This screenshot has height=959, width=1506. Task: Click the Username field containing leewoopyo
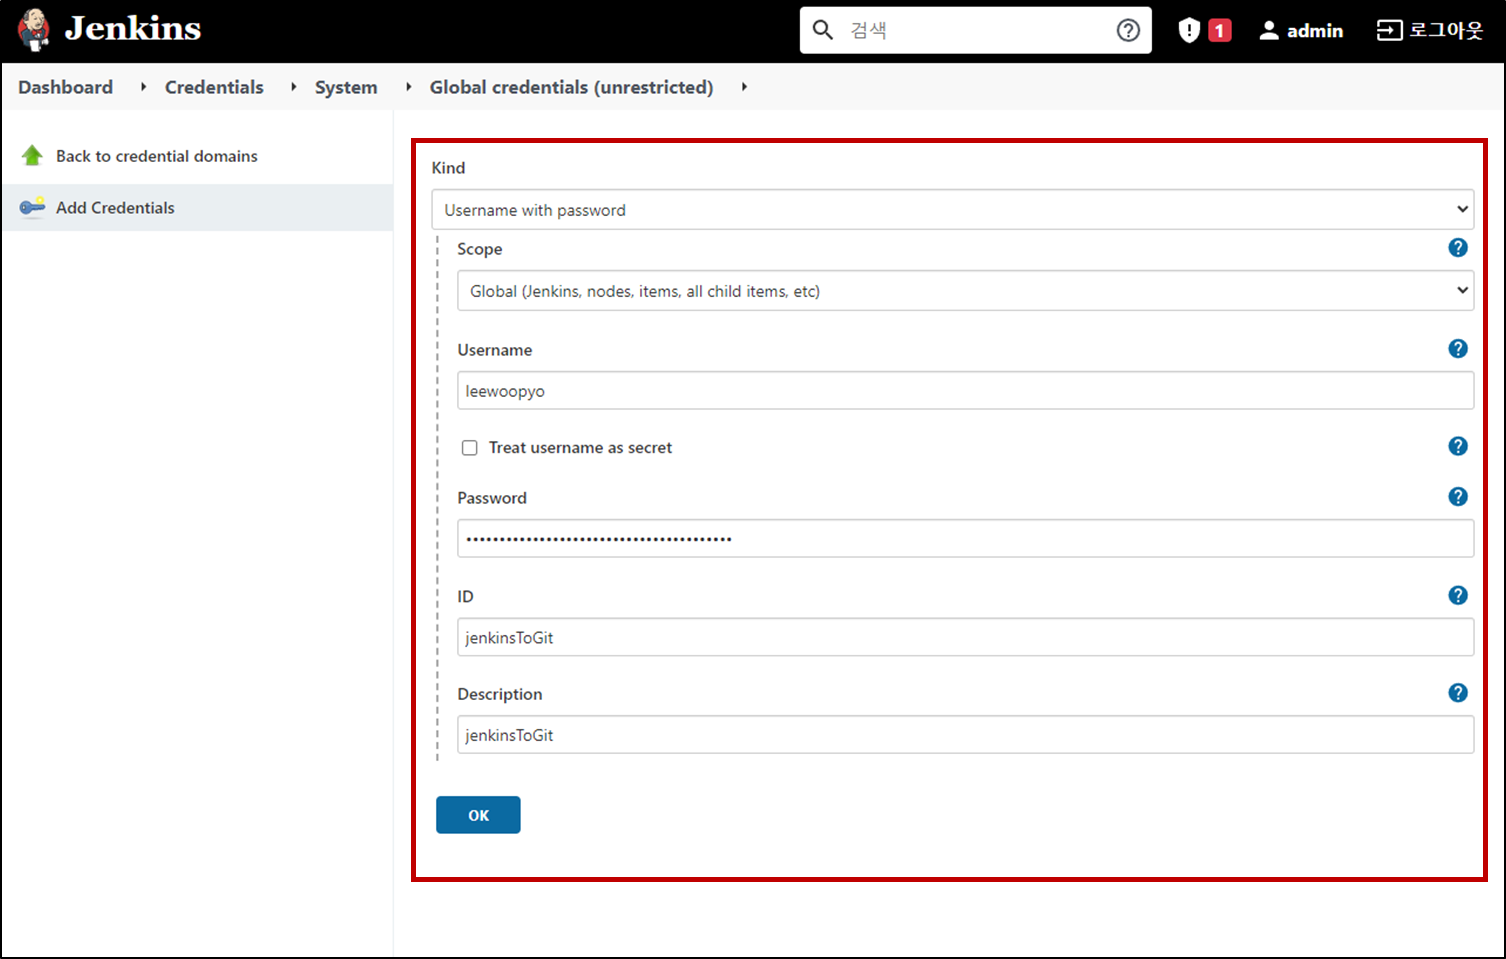pyautogui.click(x=966, y=390)
